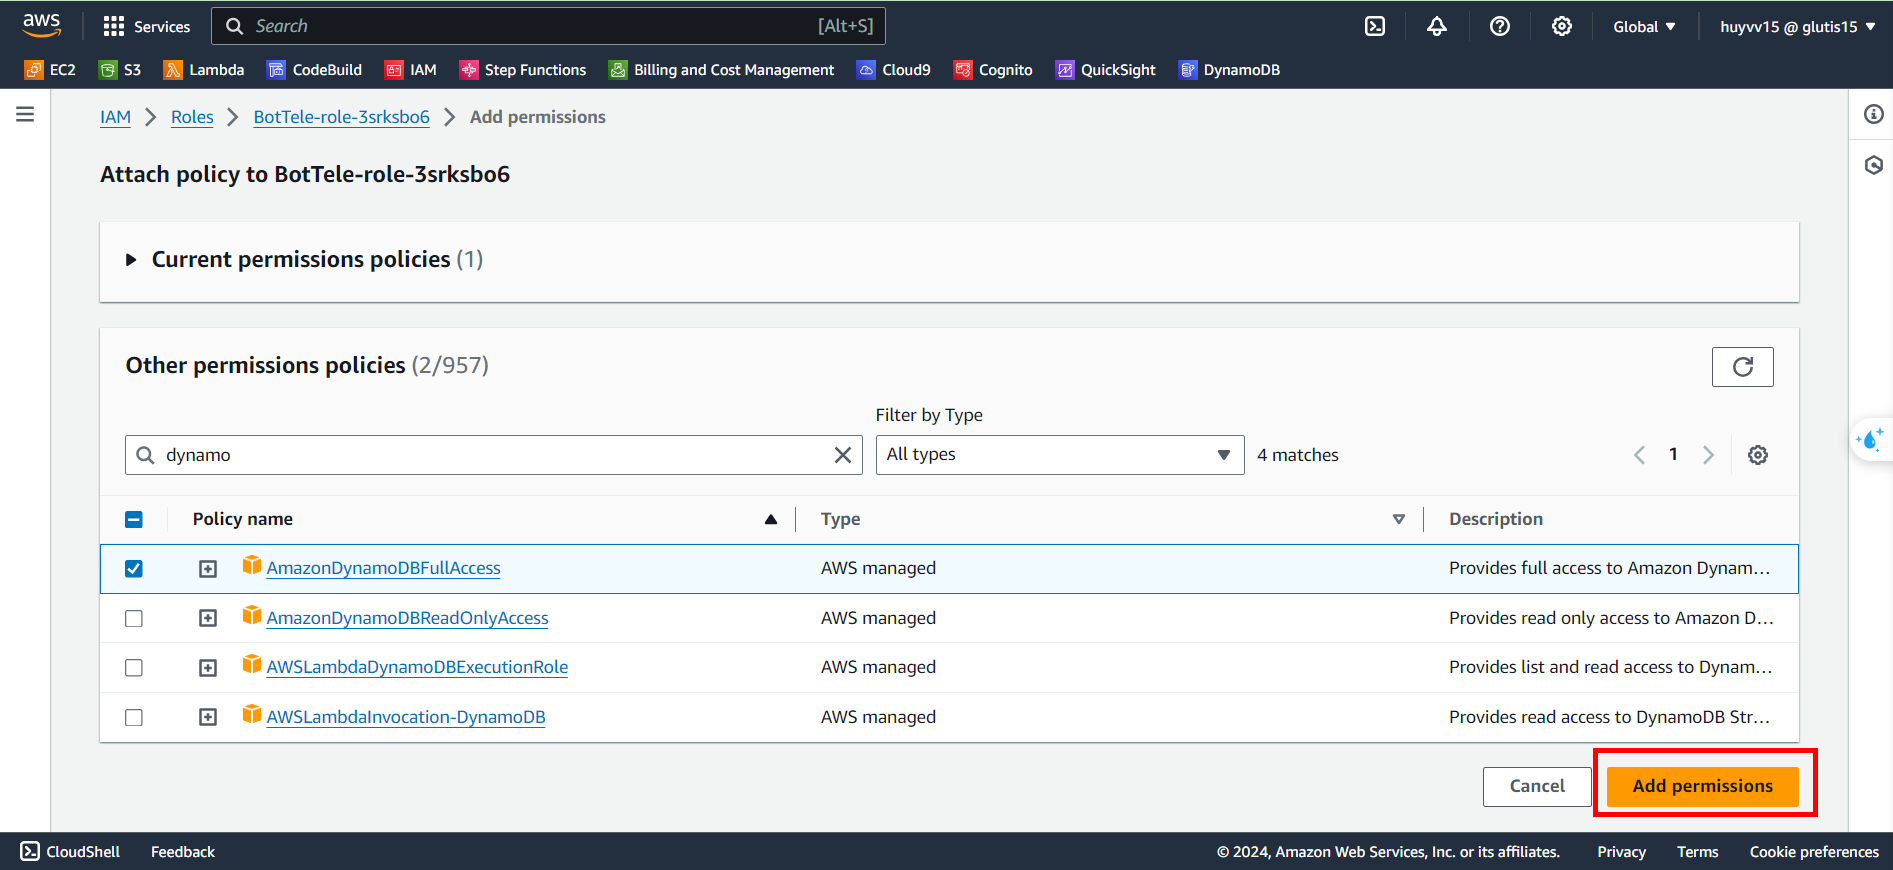Go to BotTele-role-3srksbo6 breadcrumb
This screenshot has width=1893, height=870.
341,117
